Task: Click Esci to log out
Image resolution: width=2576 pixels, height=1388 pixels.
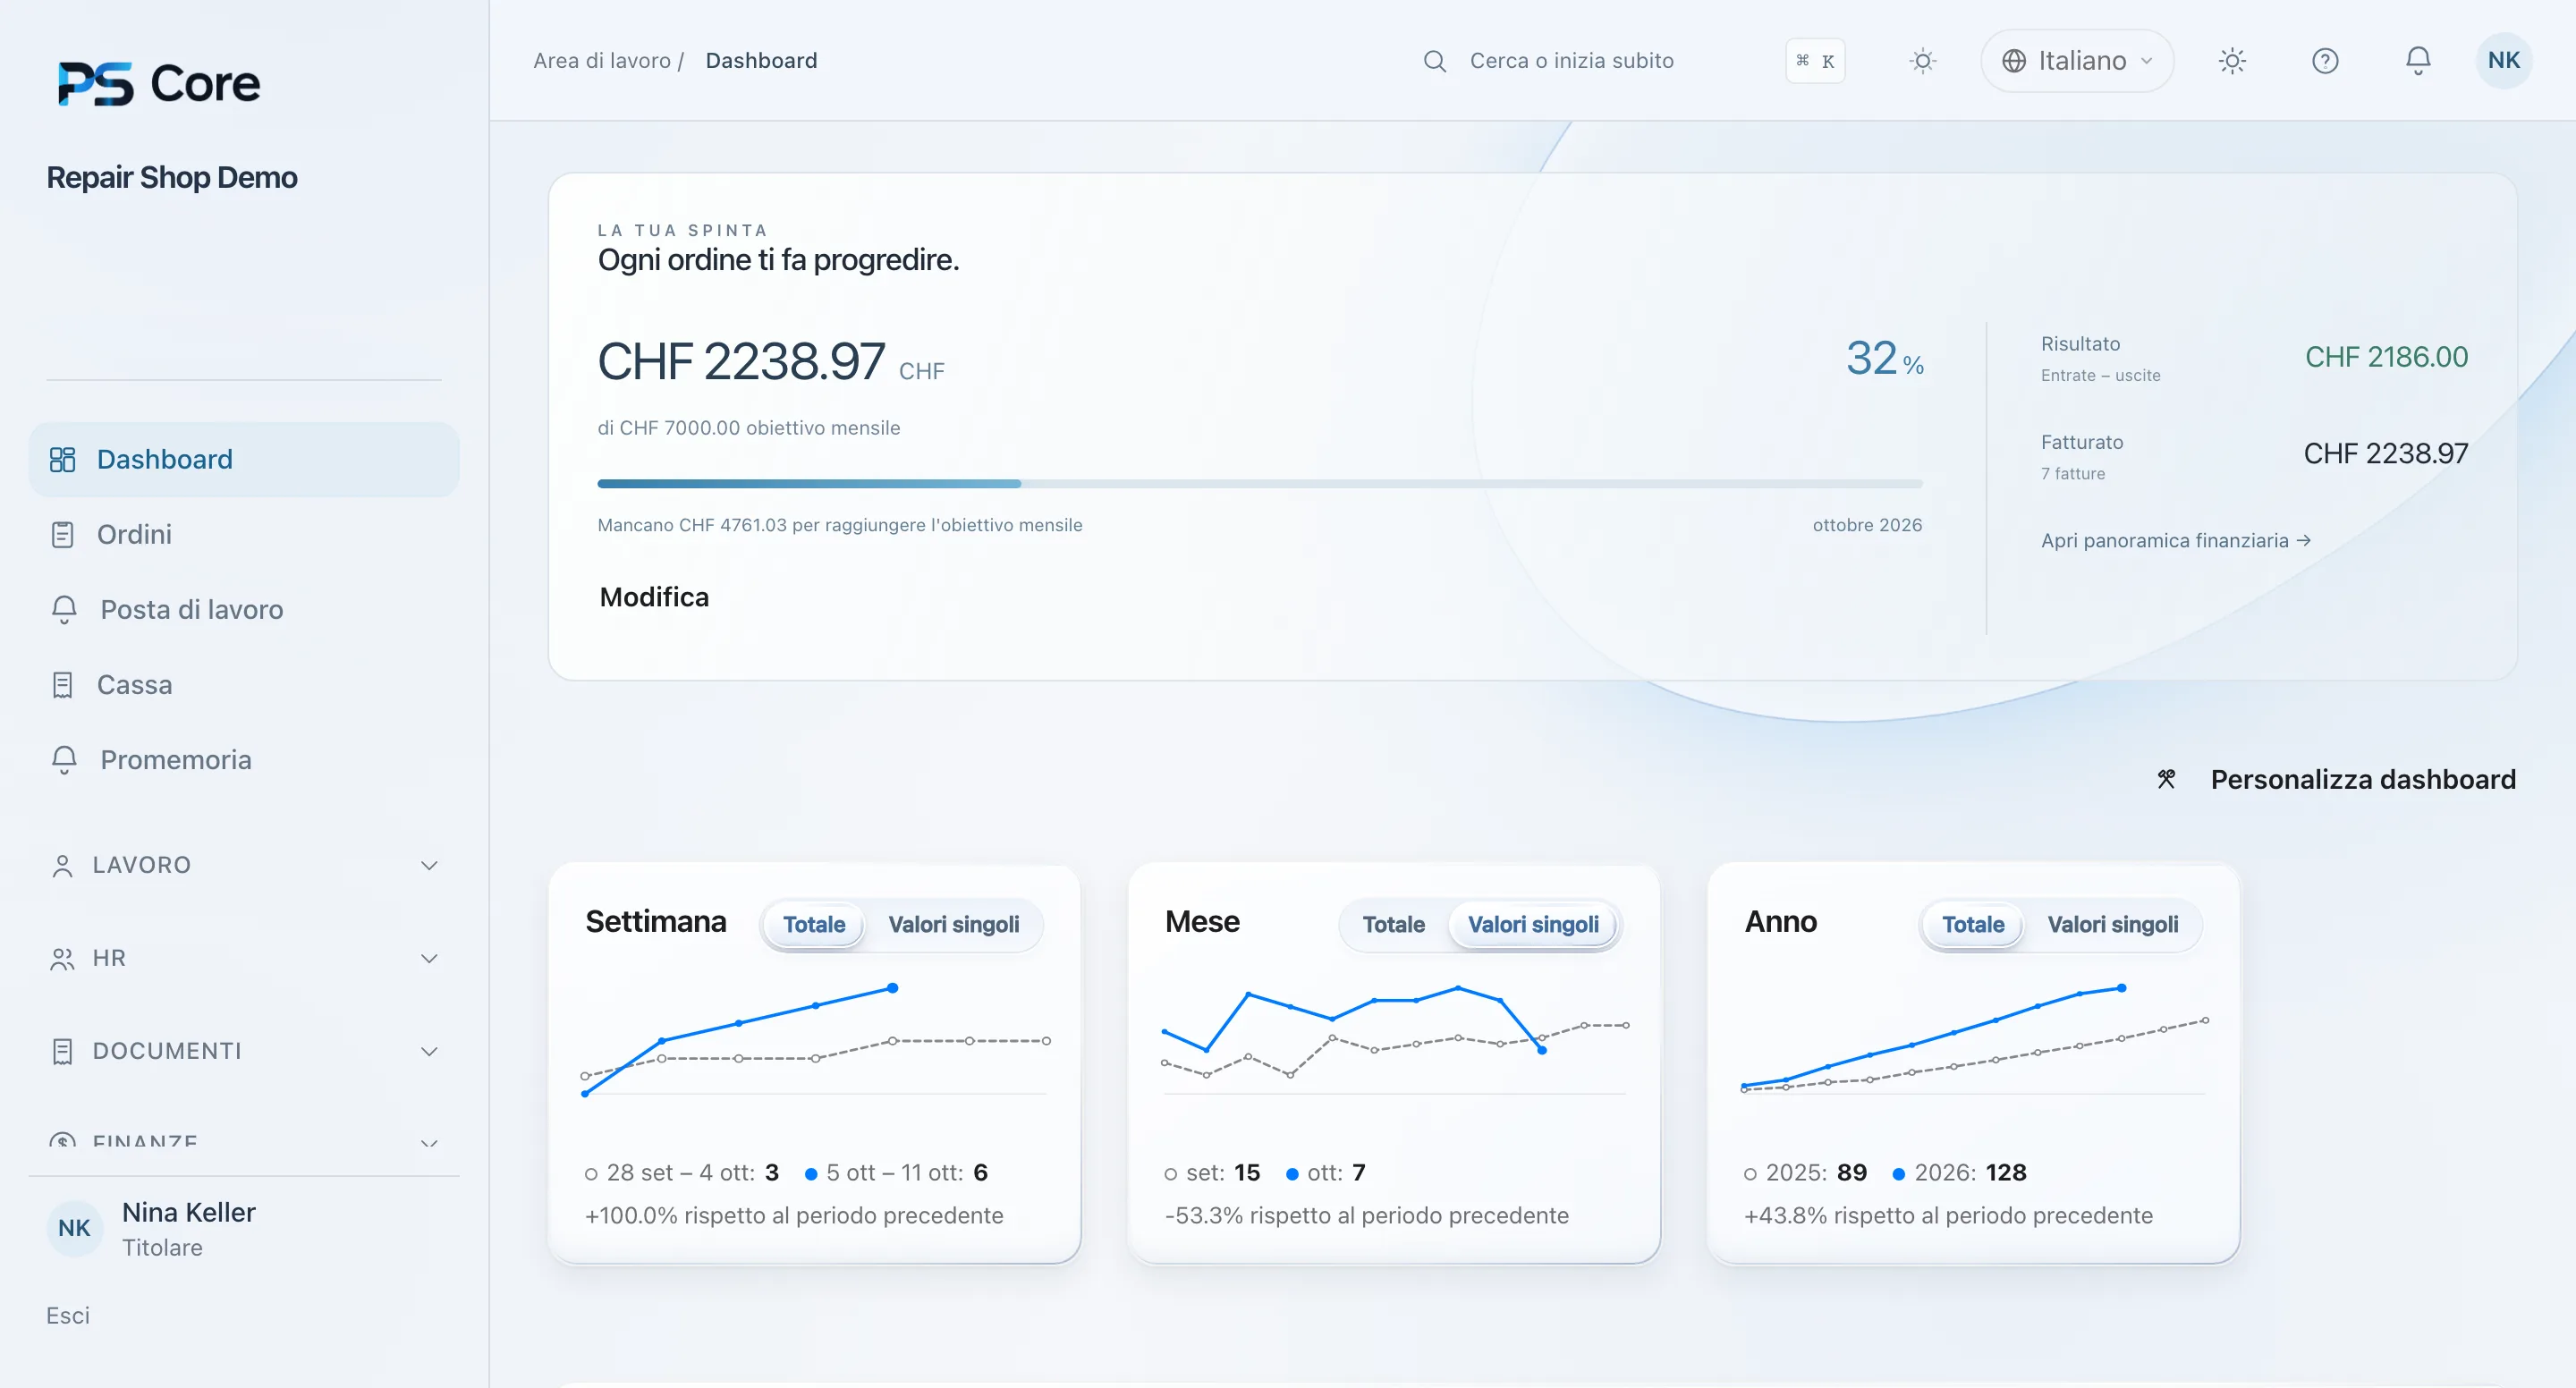Action: 68,1315
